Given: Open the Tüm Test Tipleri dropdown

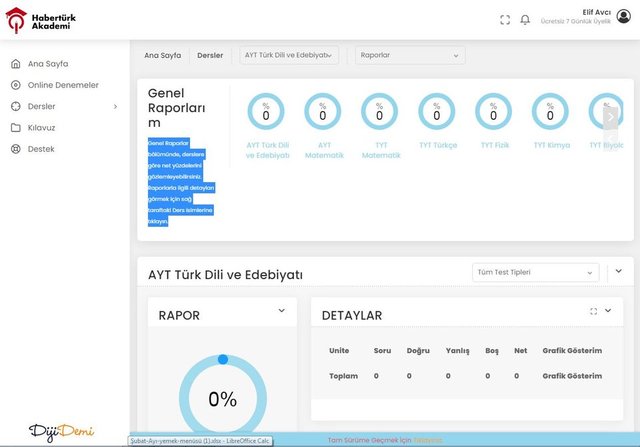Looking at the screenshot, I should coord(537,272).
